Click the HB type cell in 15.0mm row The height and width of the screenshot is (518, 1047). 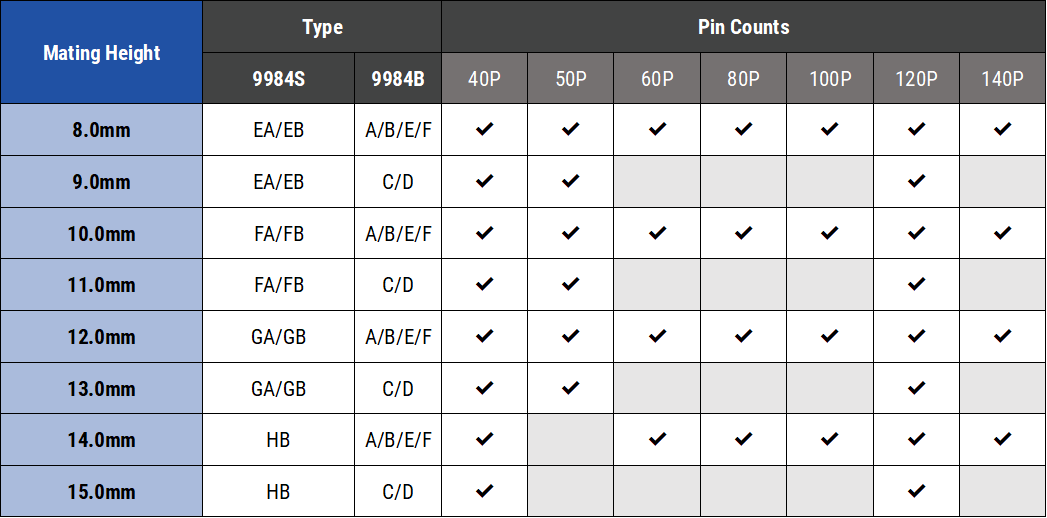(x=278, y=492)
